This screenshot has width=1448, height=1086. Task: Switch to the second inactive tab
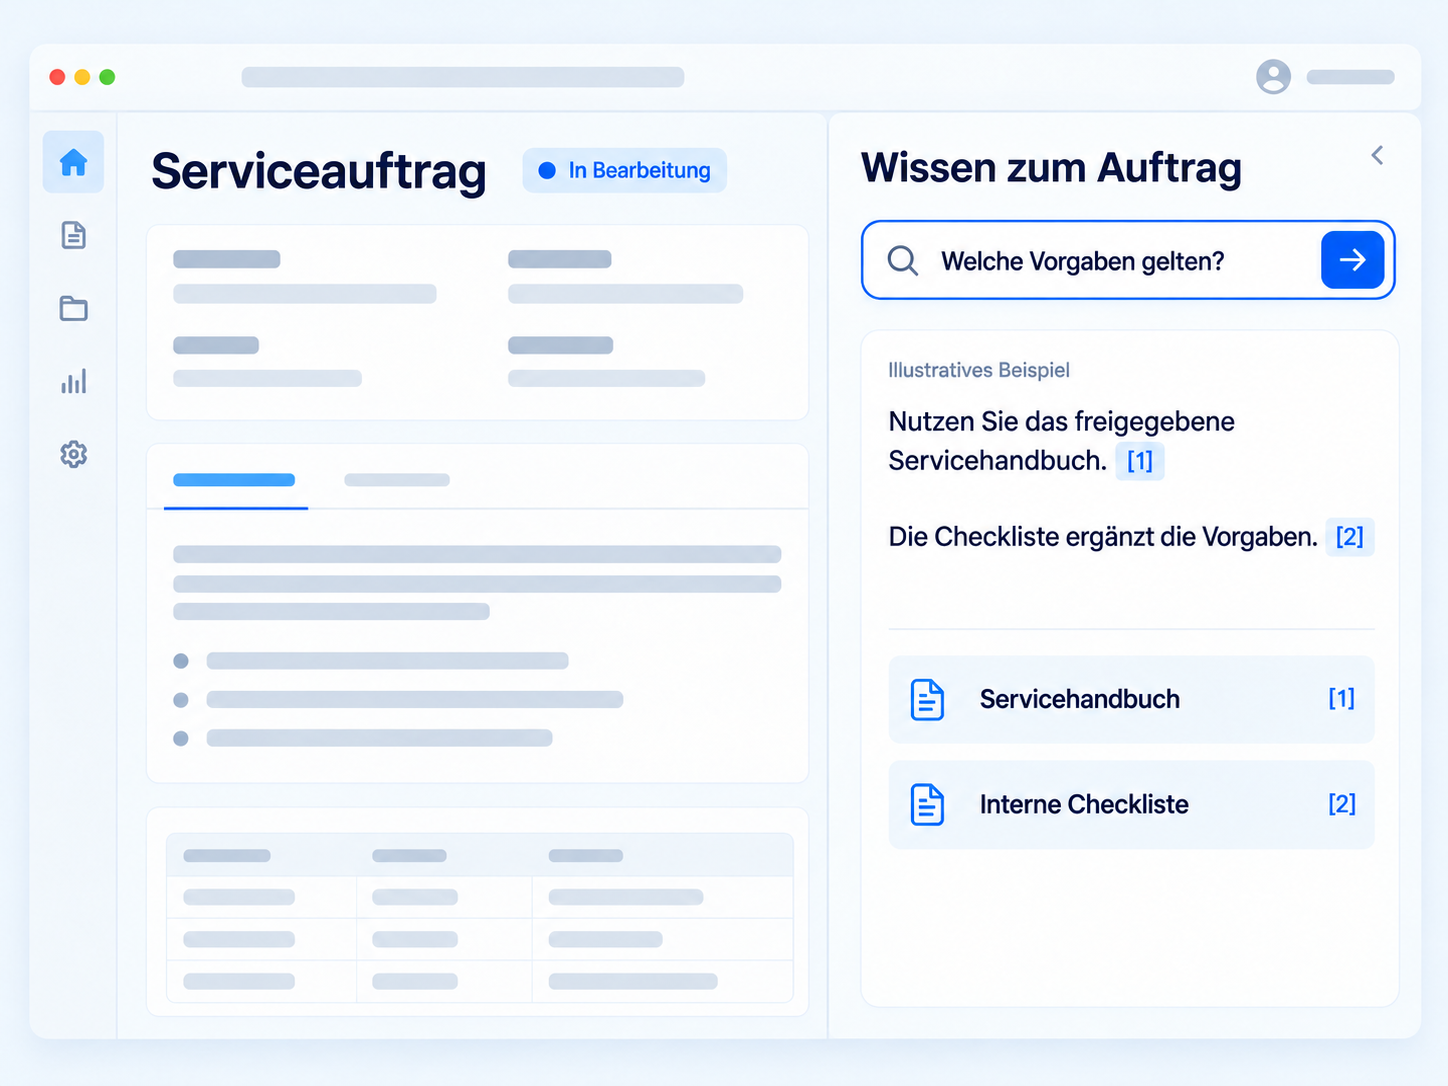[x=397, y=480]
